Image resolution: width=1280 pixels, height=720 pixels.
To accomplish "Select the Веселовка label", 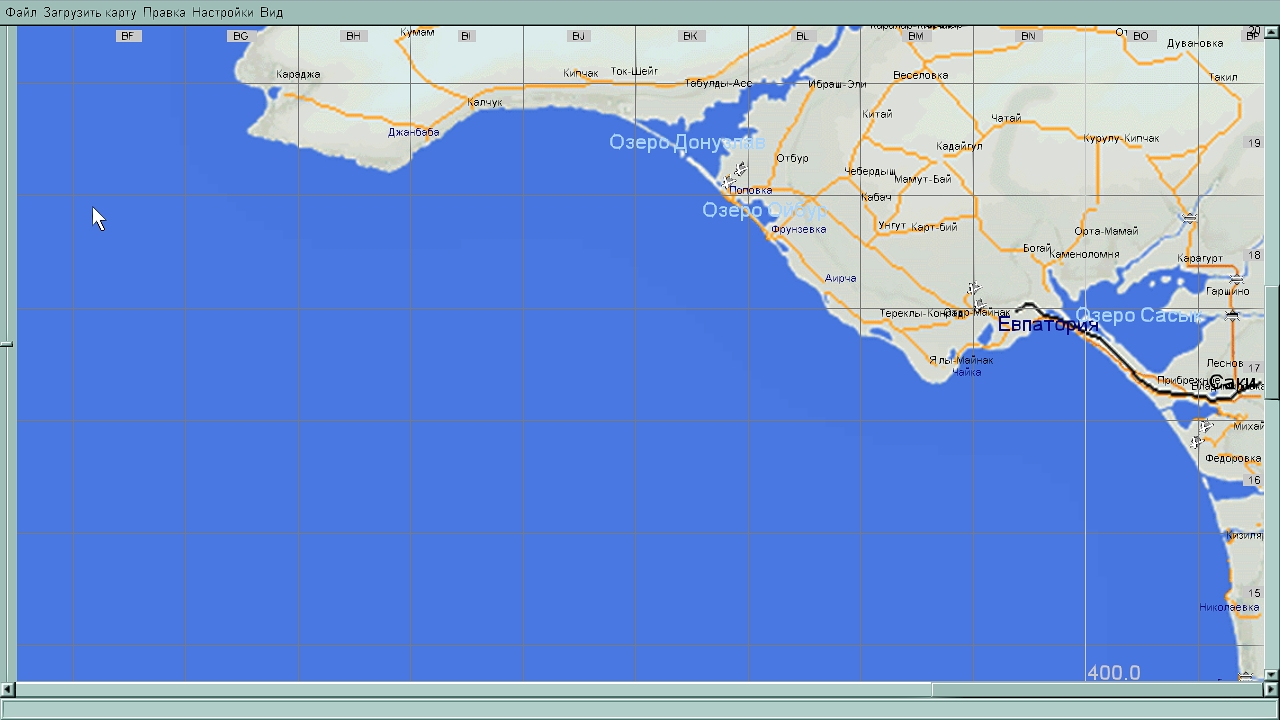I will click(x=920, y=75).
